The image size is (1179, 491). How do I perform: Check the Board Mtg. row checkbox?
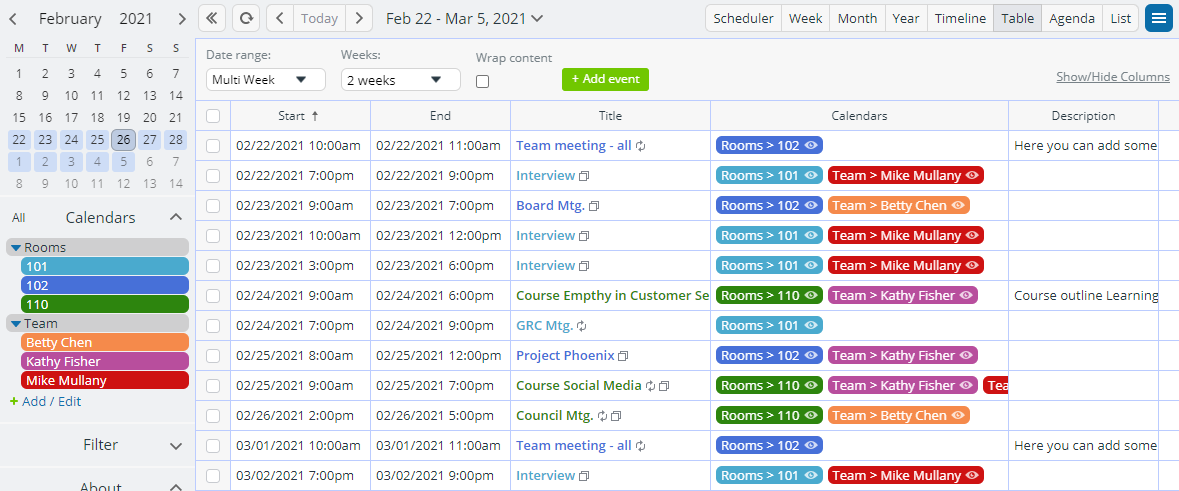pyautogui.click(x=213, y=206)
